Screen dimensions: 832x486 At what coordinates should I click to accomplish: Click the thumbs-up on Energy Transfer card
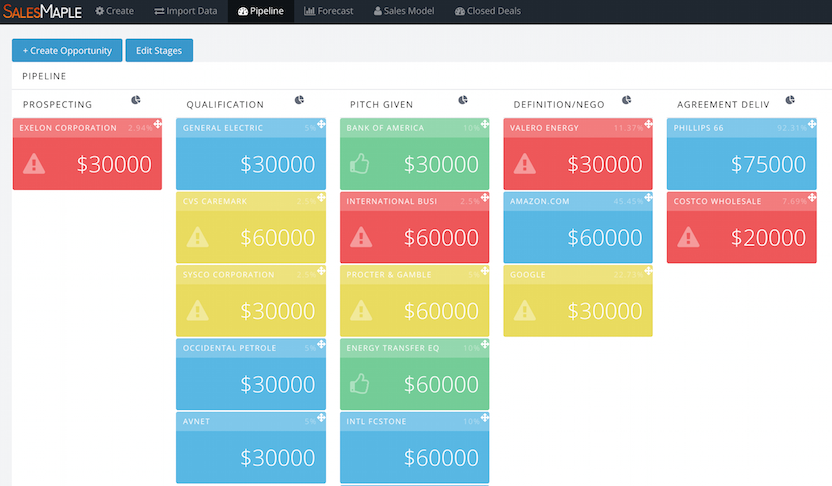[x=360, y=384]
